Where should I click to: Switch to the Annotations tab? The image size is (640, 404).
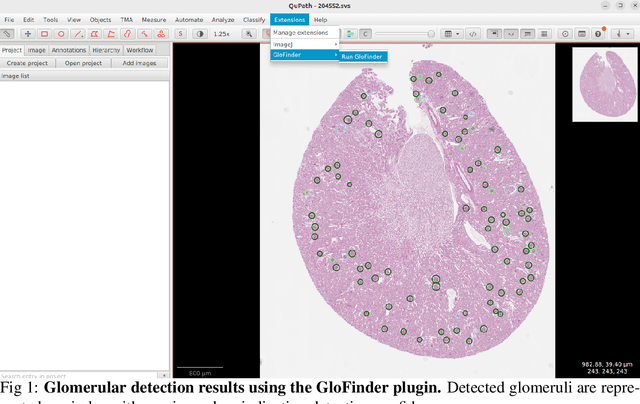point(69,49)
